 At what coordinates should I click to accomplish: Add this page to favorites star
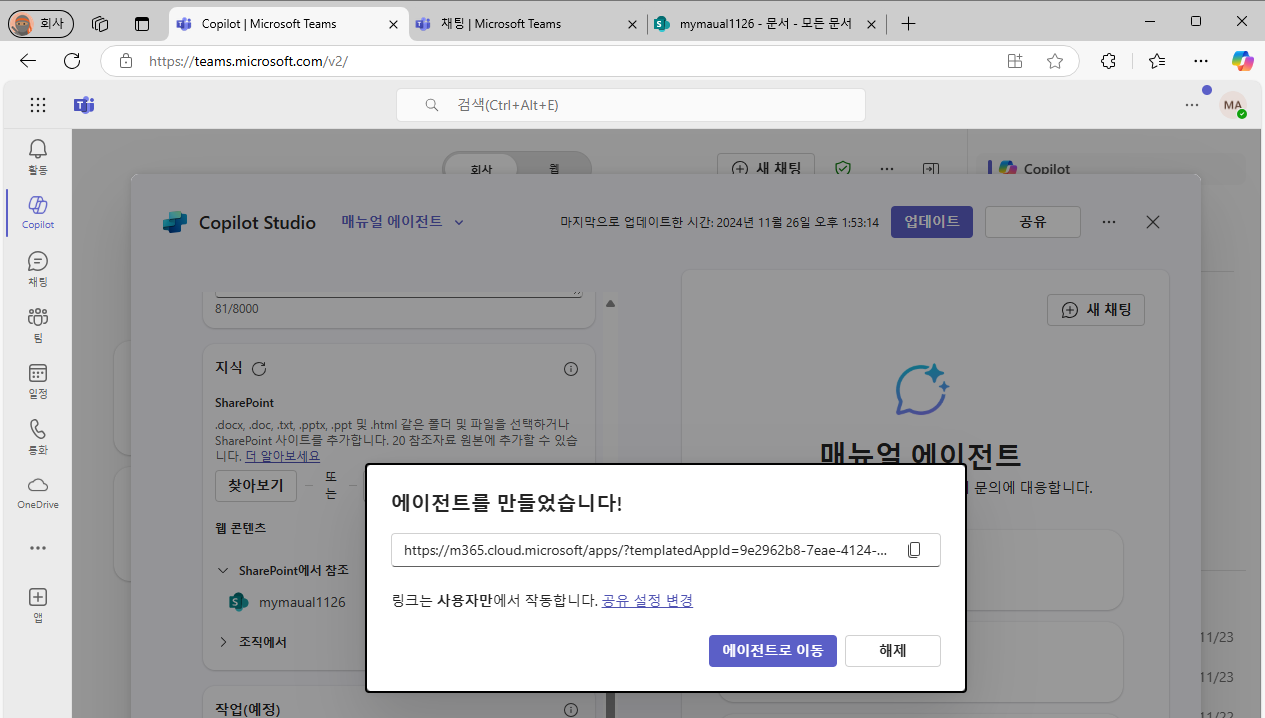(1055, 61)
